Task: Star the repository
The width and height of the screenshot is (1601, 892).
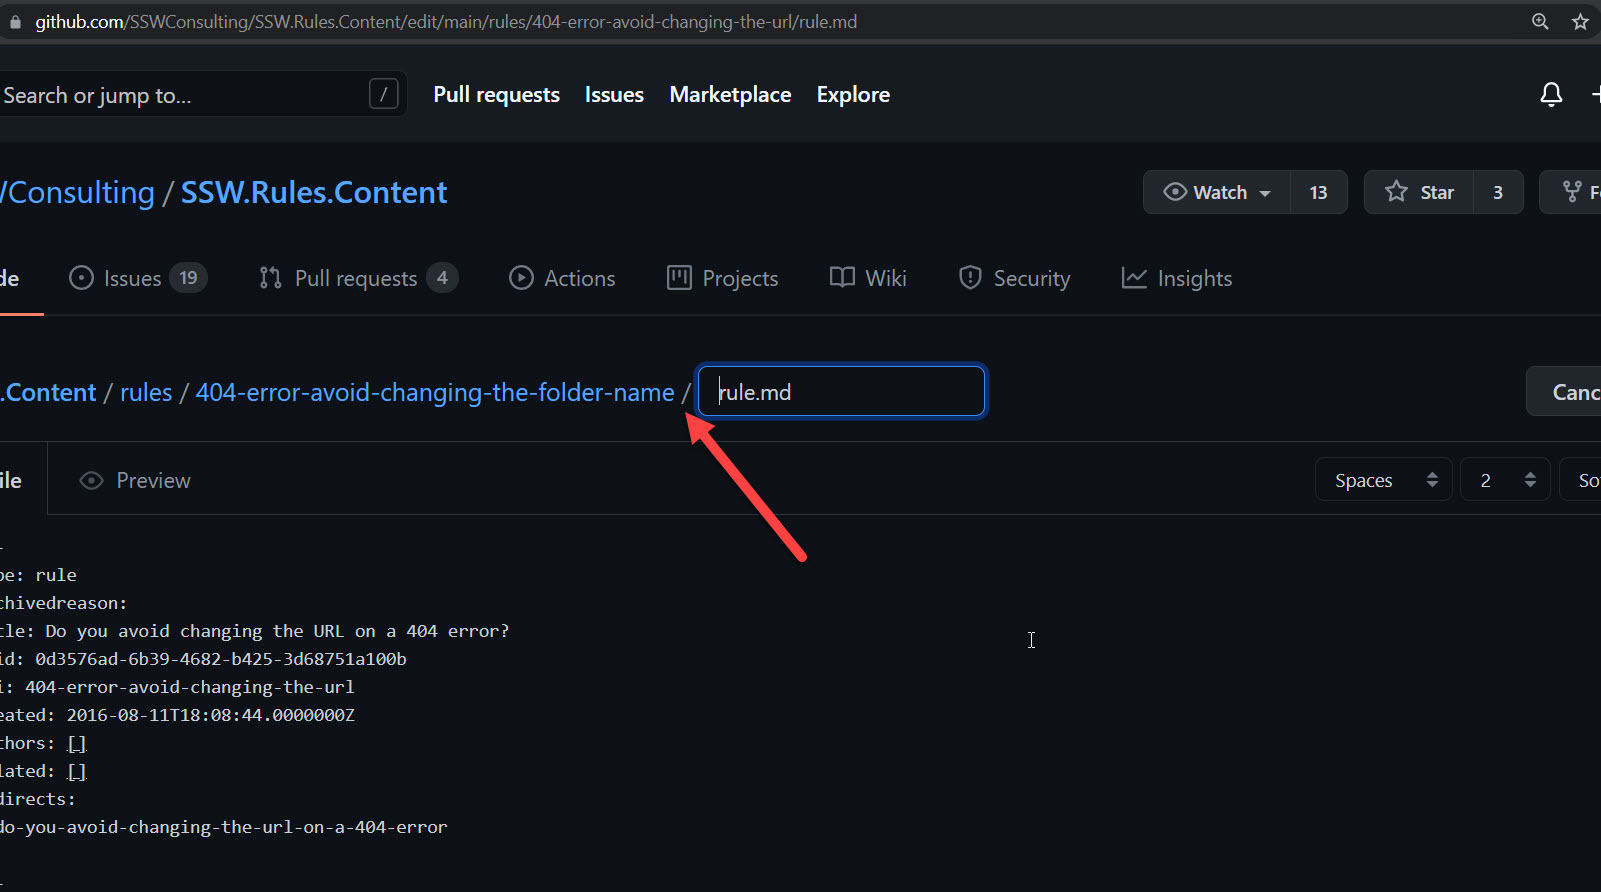Action: 1419,192
